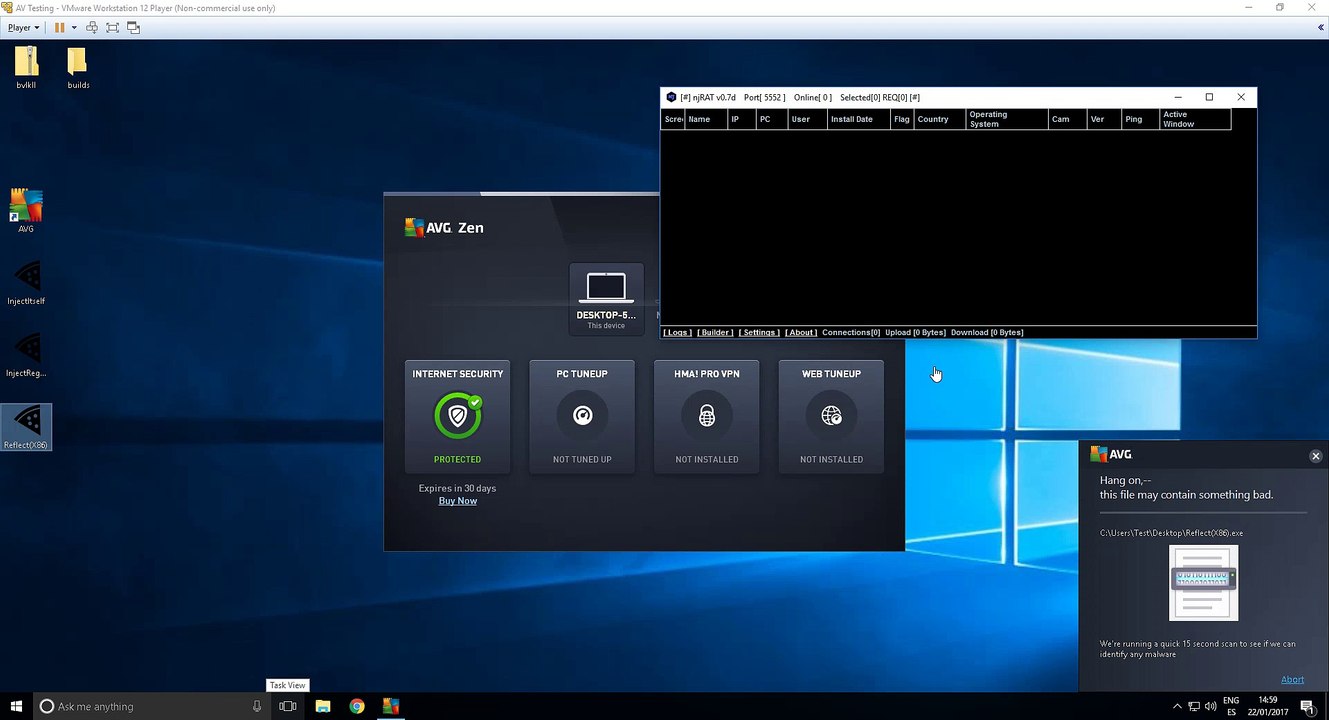Maximize the njRAT window
The image size is (1329, 720).
coord(1209,97)
